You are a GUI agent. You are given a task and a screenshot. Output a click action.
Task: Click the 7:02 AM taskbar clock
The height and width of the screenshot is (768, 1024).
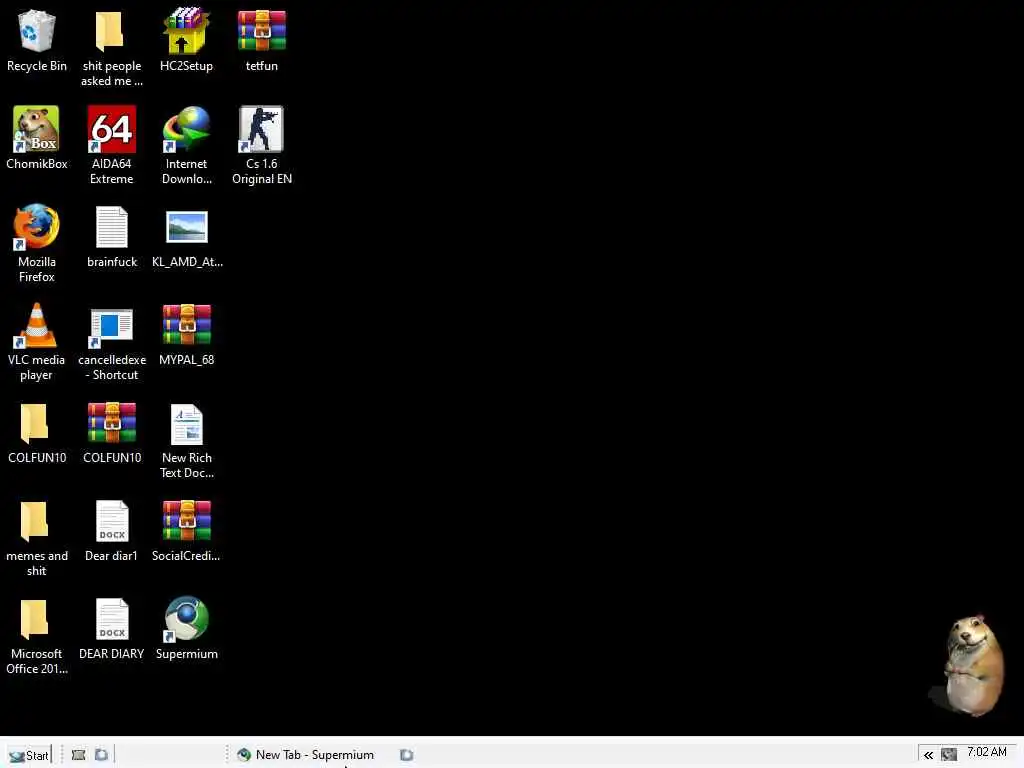tap(987, 752)
